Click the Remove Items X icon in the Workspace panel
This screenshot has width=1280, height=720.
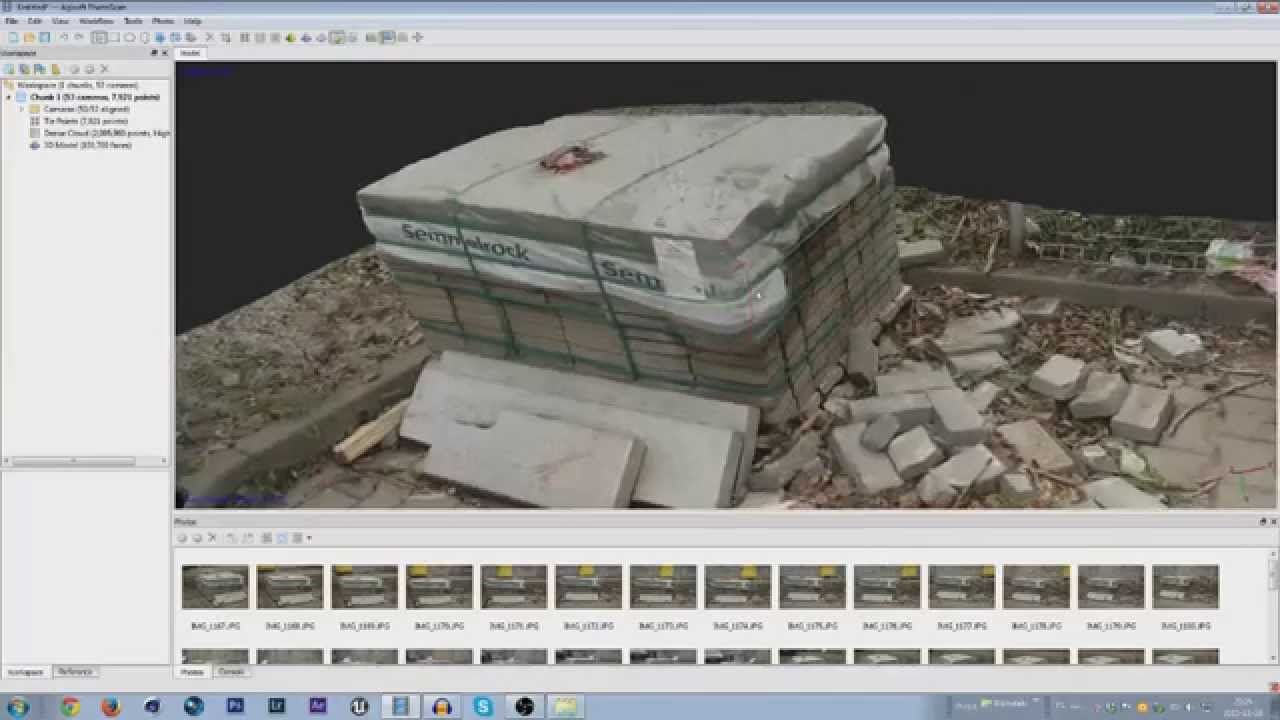[105, 69]
